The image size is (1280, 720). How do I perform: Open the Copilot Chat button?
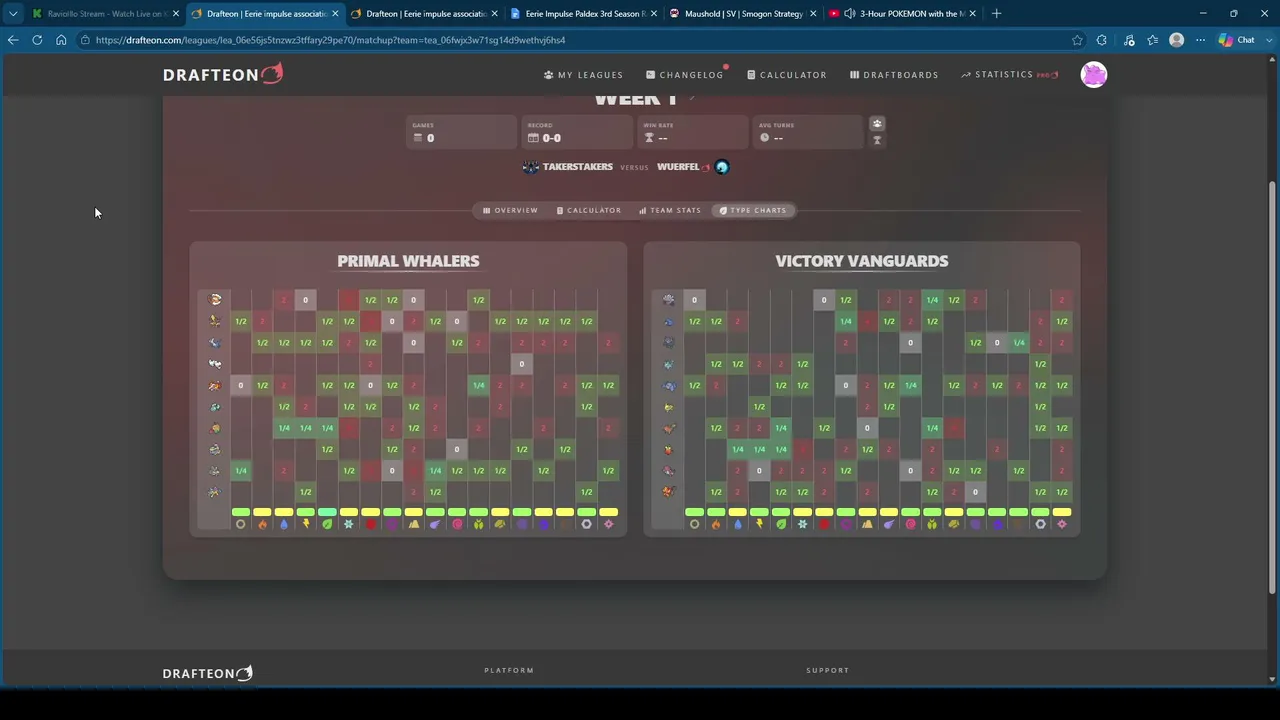tap(1237, 40)
